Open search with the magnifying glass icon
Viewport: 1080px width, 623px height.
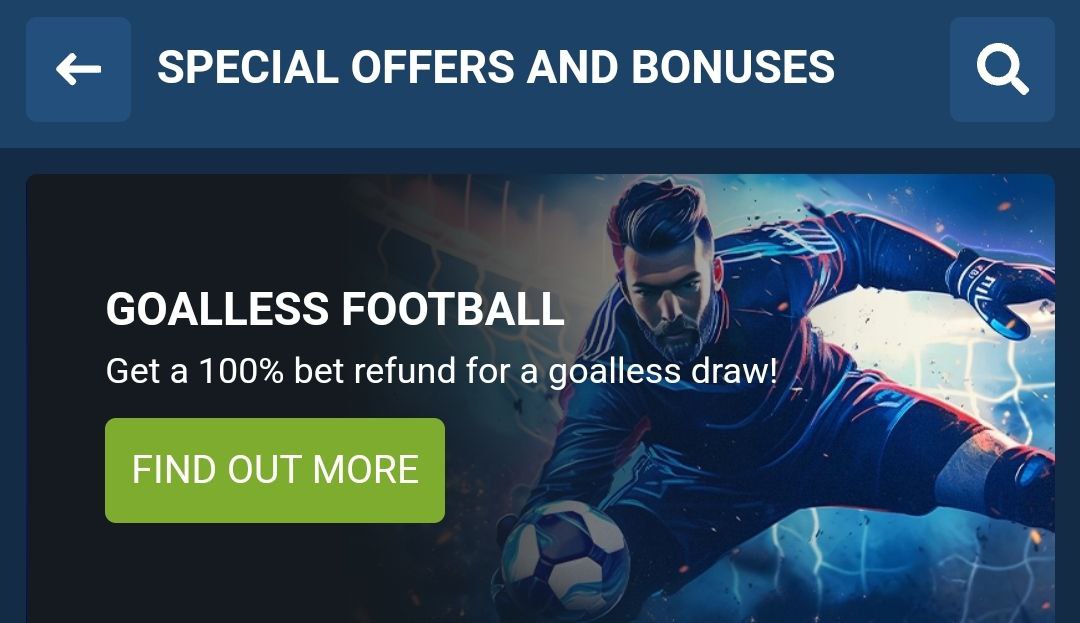(1002, 70)
